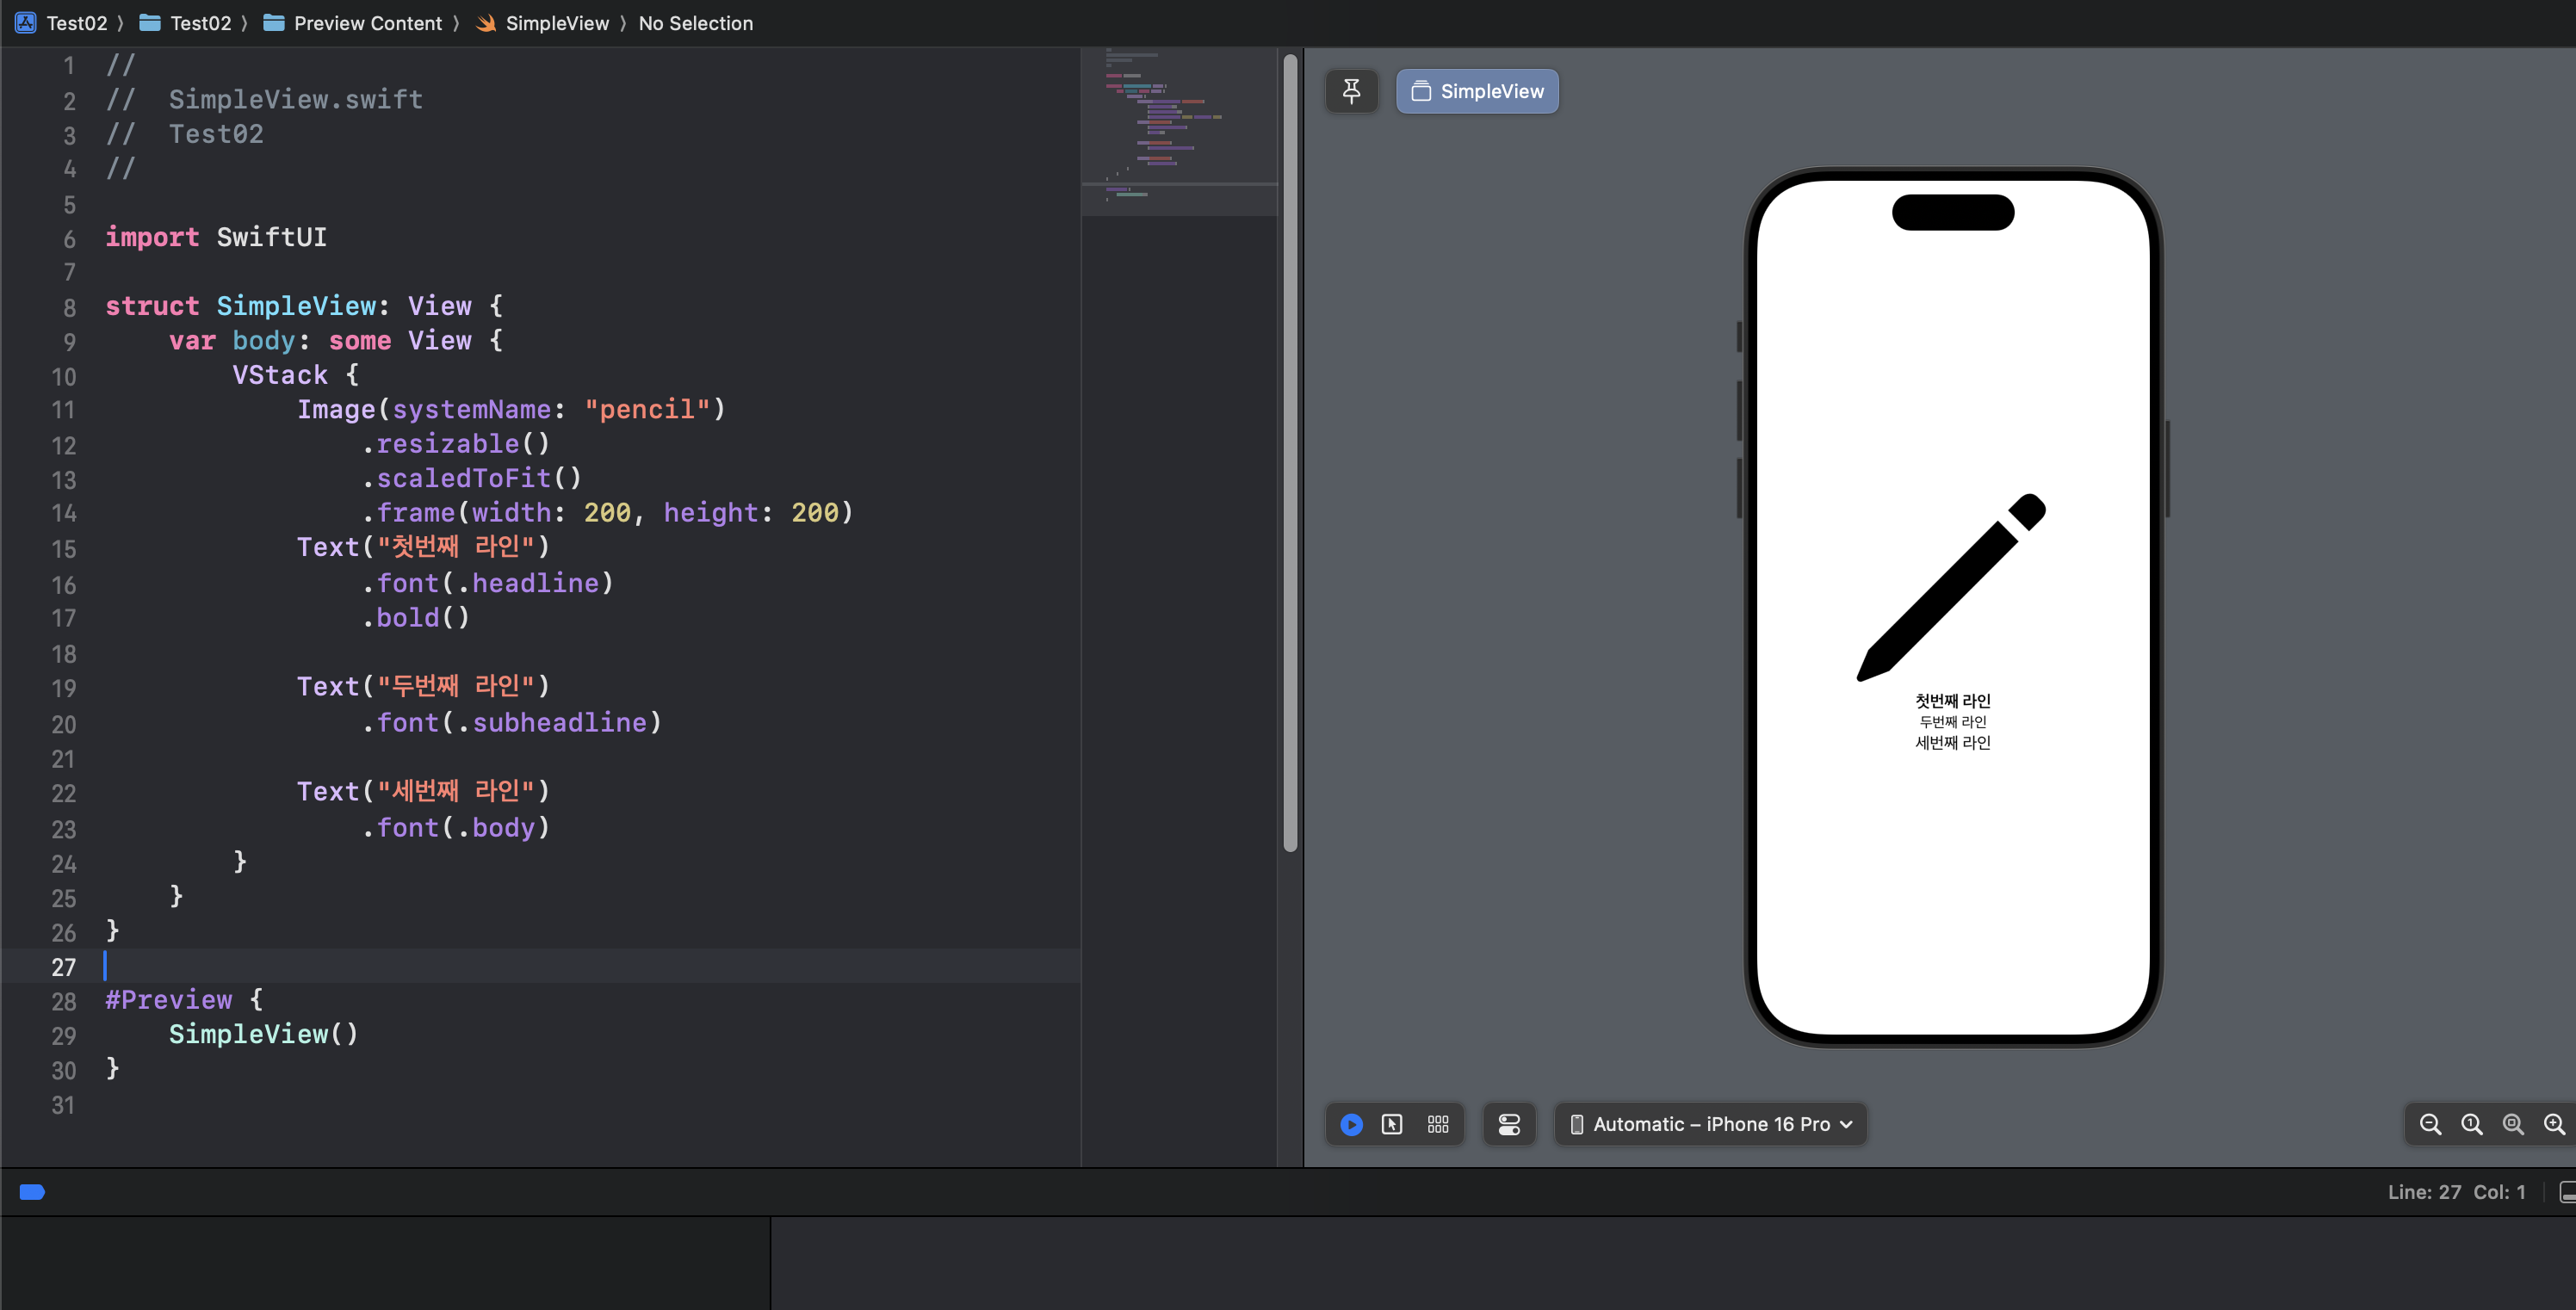Pin the SimpleView preview
2576x1310 pixels.
pos(1351,91)
